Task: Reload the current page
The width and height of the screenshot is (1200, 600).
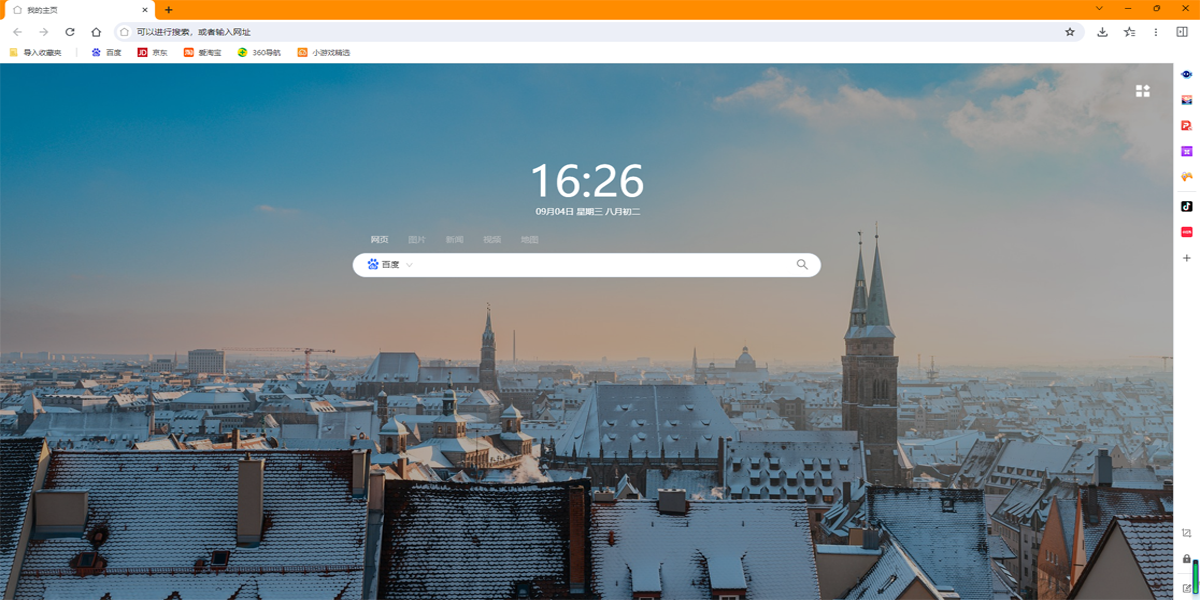Action: pos(70,32)
